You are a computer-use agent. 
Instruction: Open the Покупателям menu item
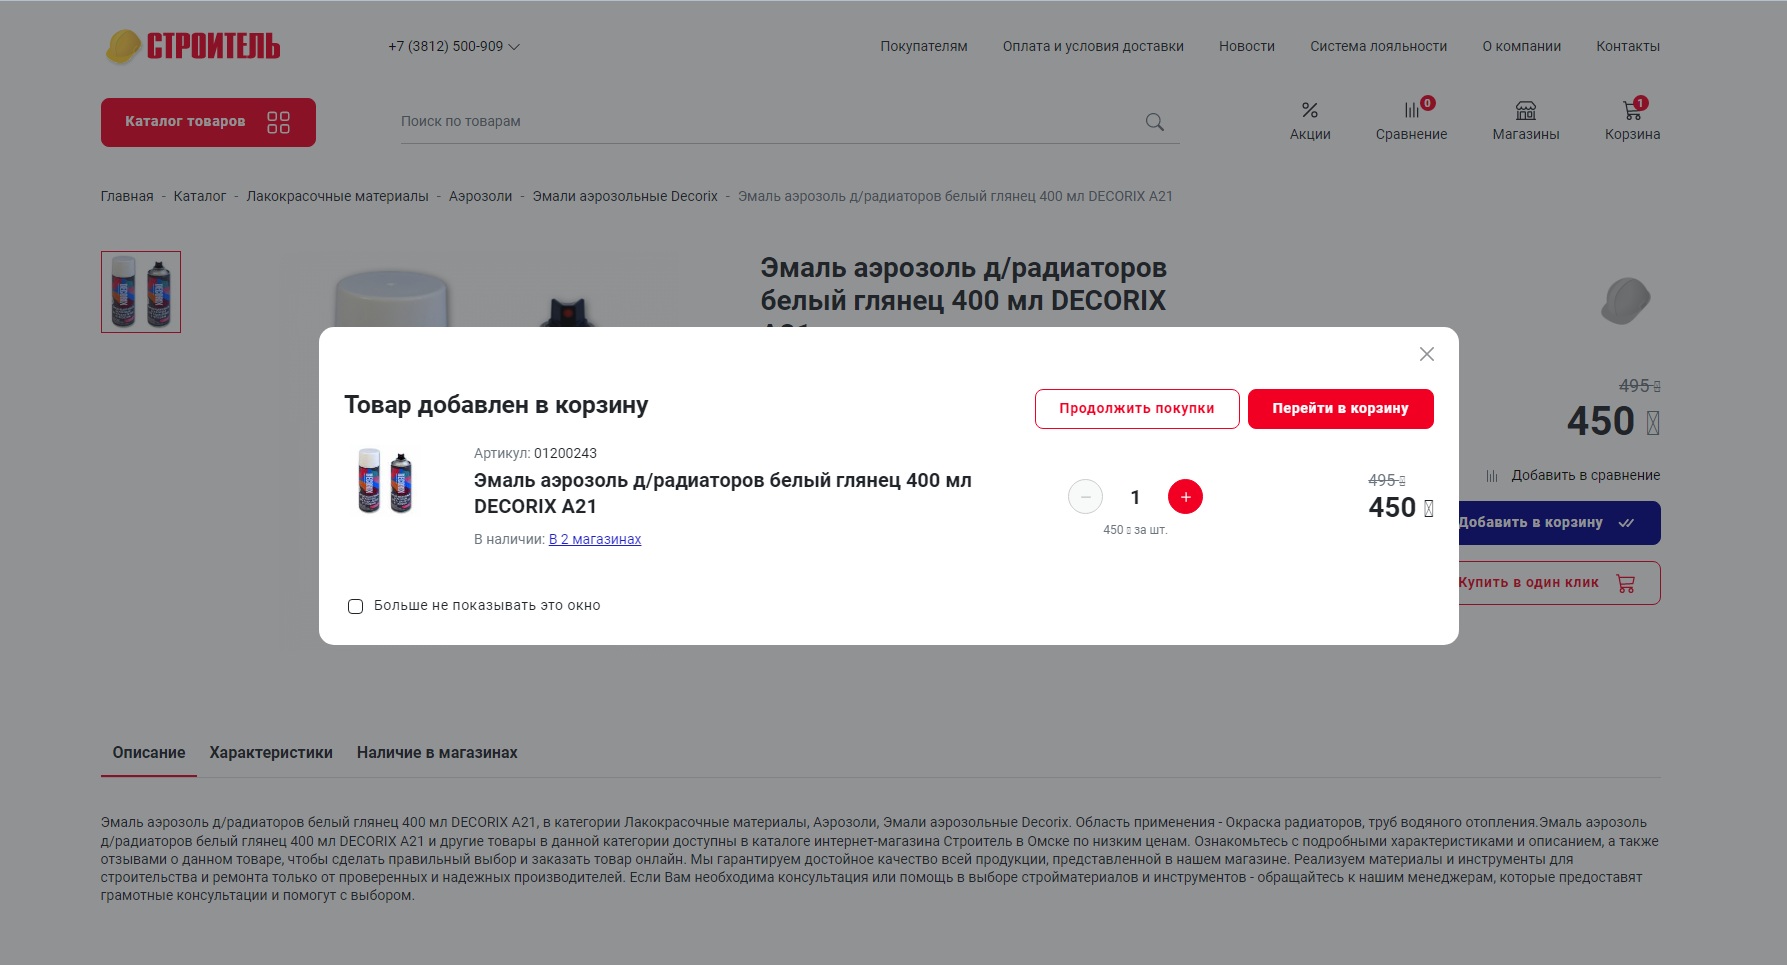click(923, 46)
